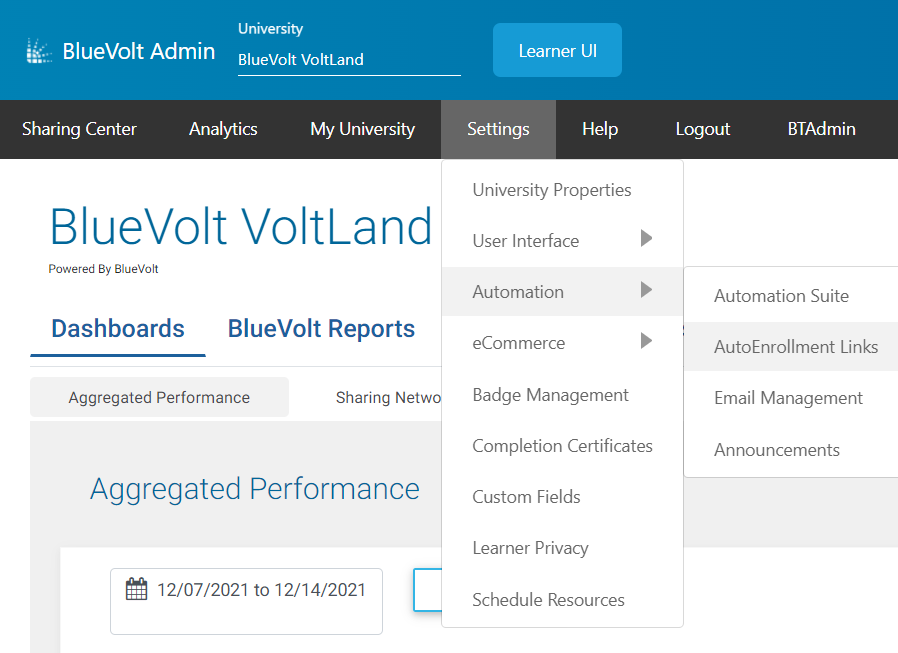The image size is (898, 653).
Task: Select Schedule Resources in Settings menu
Action: coord(562,599)
